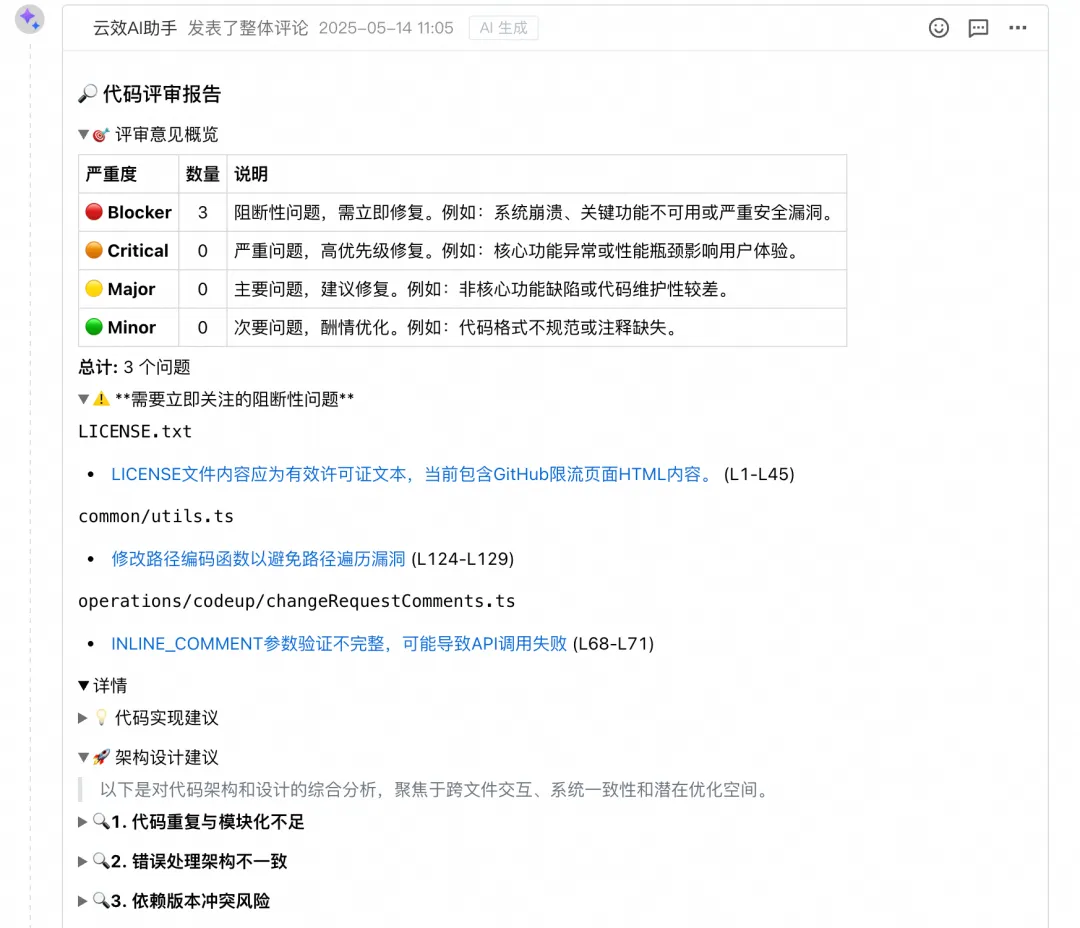Click the quote 以下是对代码架构和设计的综合分析
1080x928 pixels.
pyautogui.click(x=435, y=790)
